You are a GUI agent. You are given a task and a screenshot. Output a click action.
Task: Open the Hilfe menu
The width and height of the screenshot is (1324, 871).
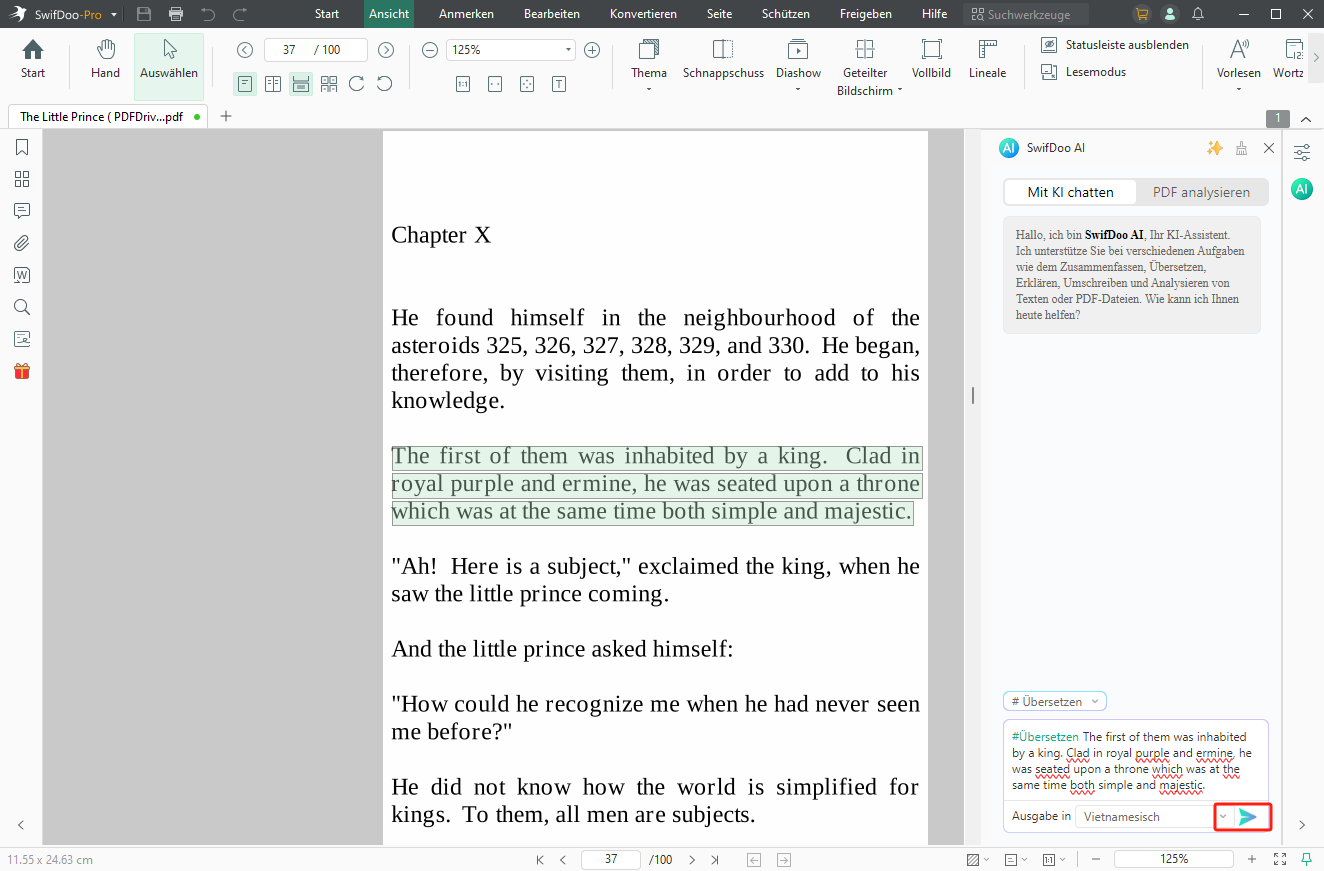(x=935, y=14)
